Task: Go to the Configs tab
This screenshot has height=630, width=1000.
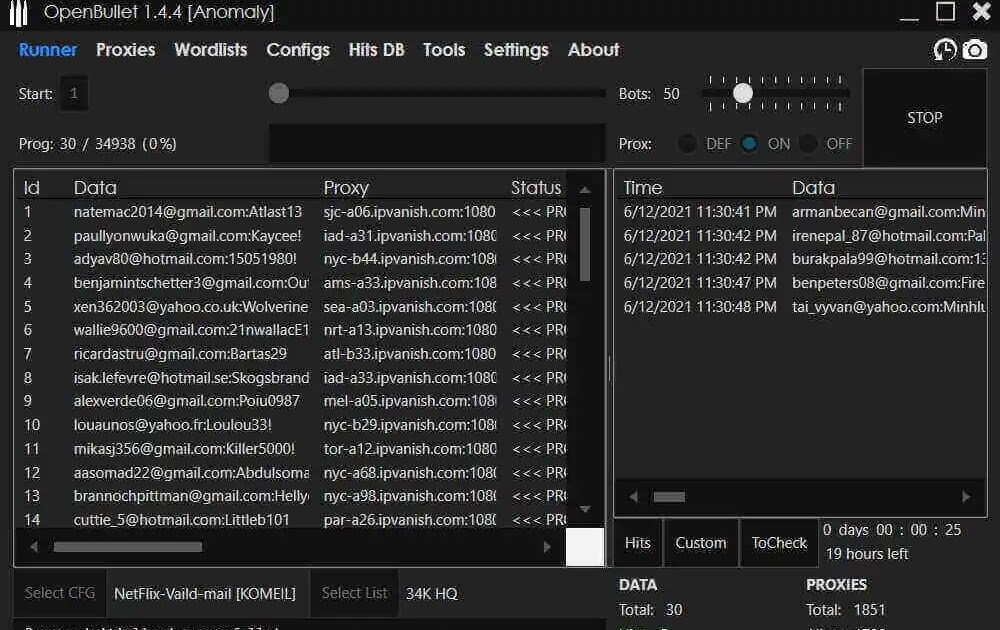Action: pyautogui.click(x=298, y=50)
